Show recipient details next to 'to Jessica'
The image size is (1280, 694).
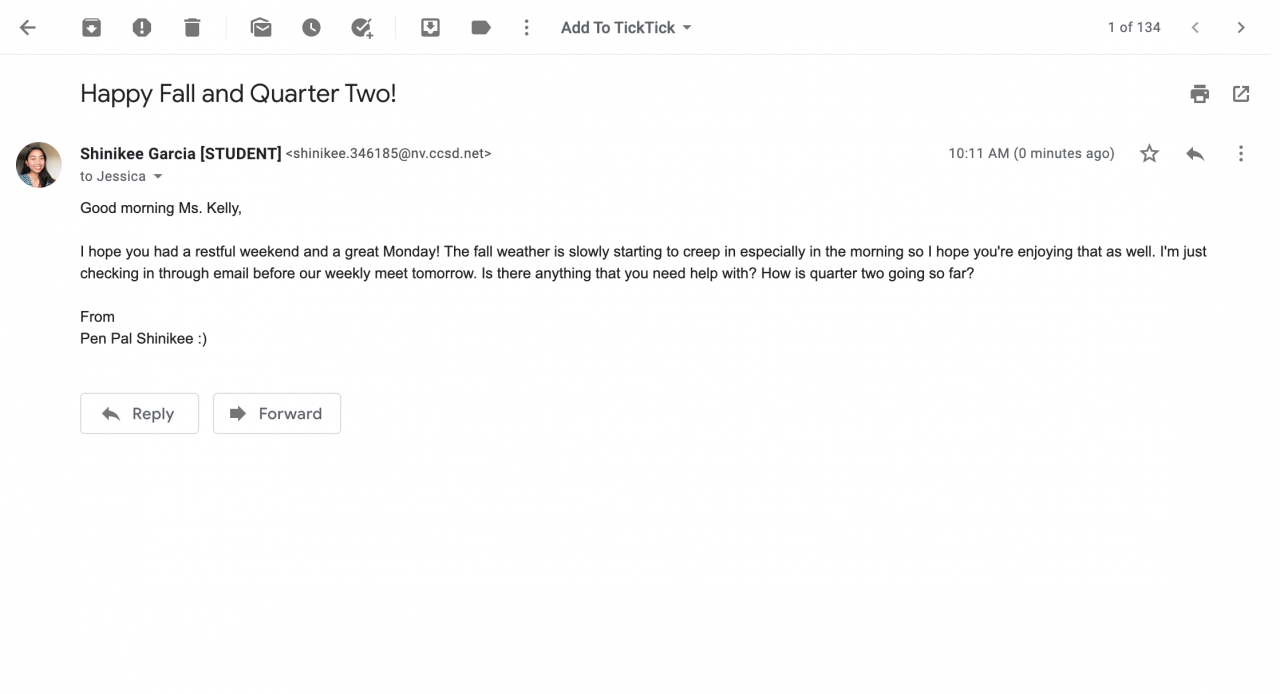[x=158, y=177]
